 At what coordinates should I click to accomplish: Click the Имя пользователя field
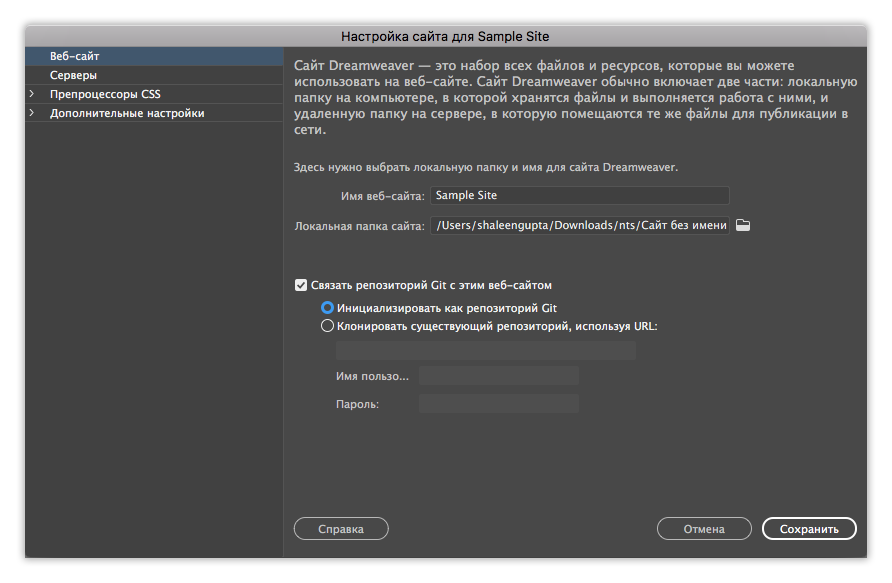[498, 375]
